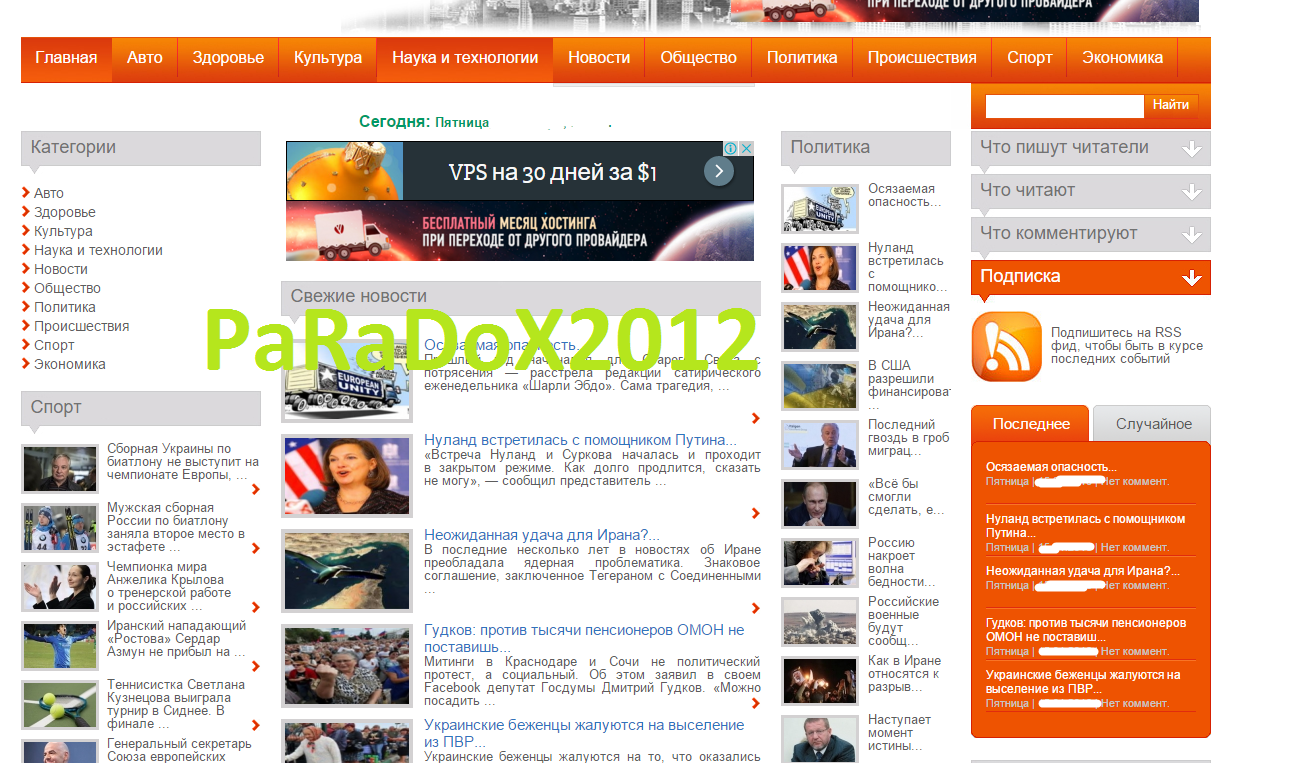
Task: Select Экономика in the top navigation bar
Action: [x=1123, y=58]
